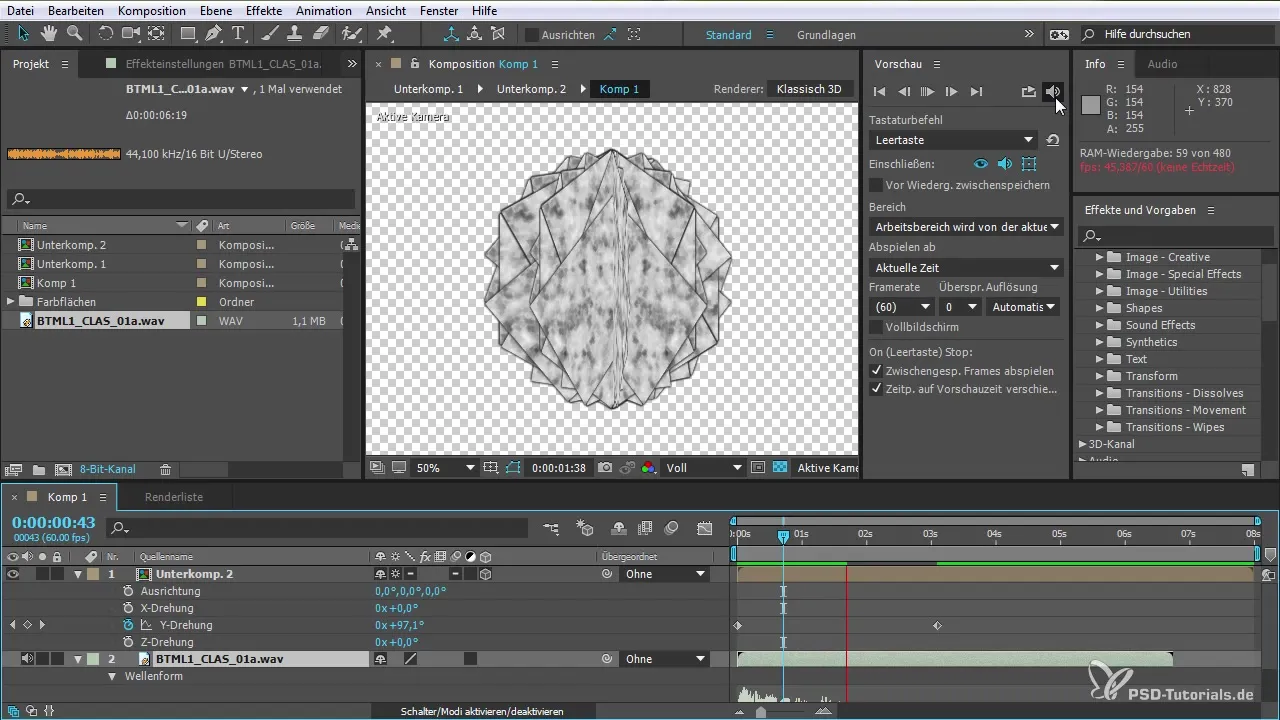The image size is (1280, 720).
Task: Select the Horizontal Type tool
Action: point(238,34)
